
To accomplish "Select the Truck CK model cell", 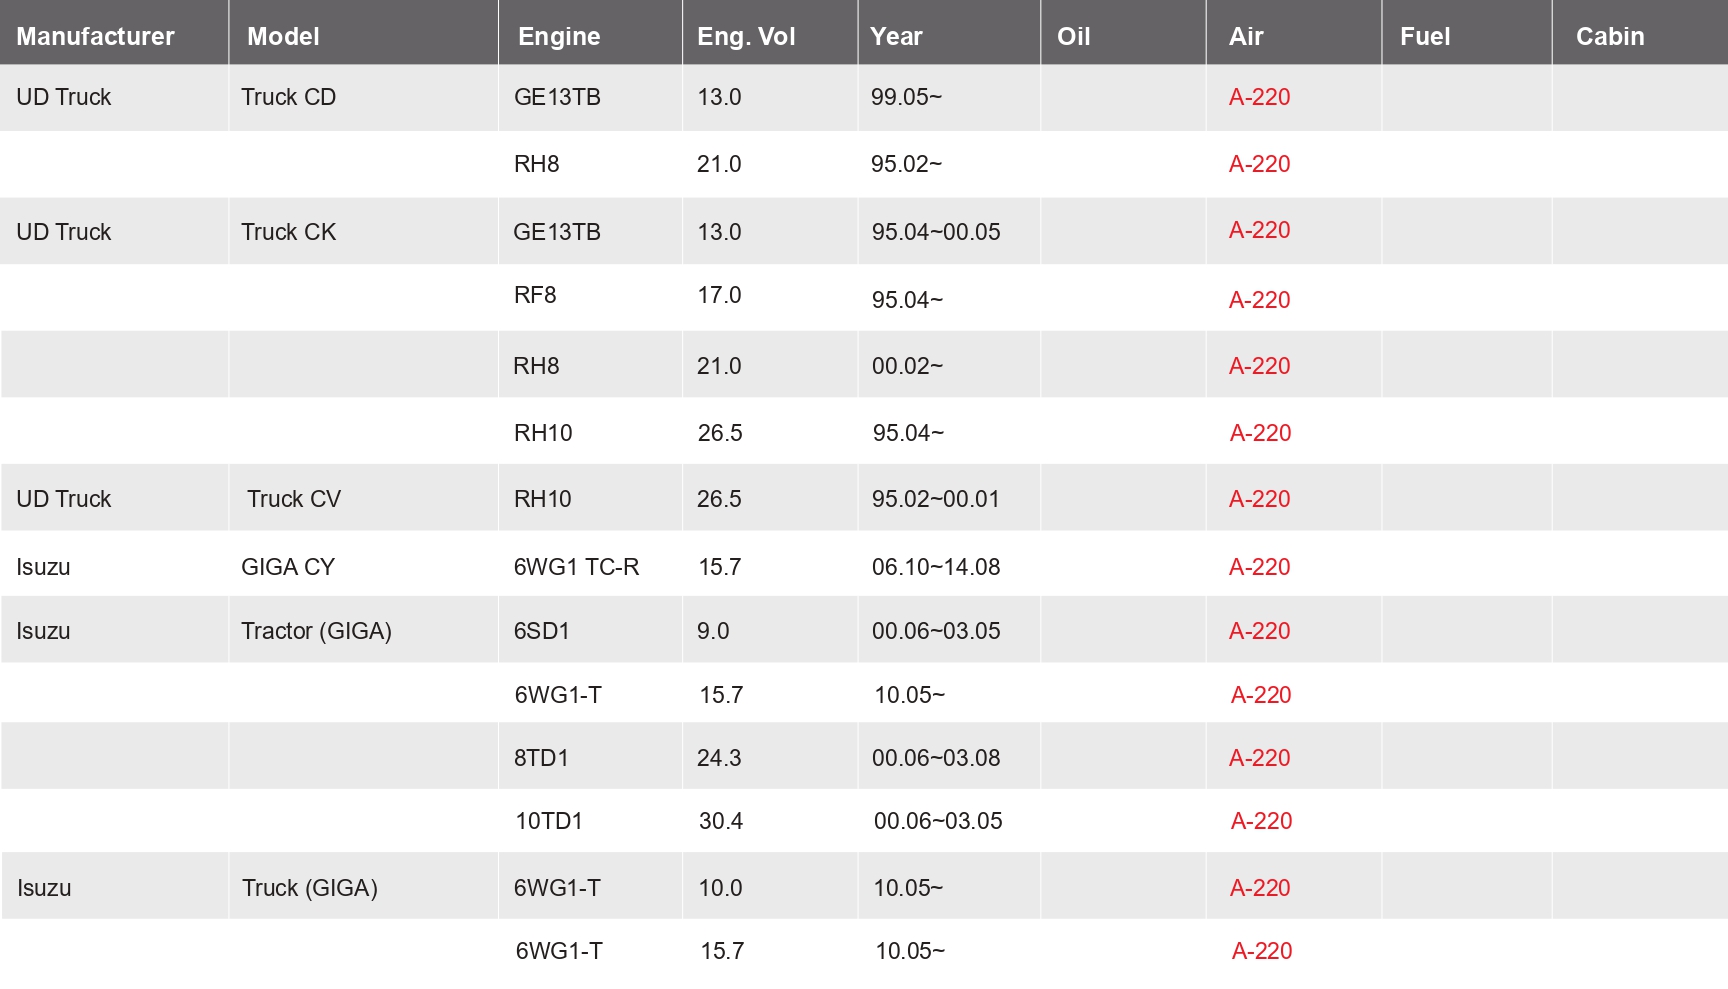I will pos(288,232).
